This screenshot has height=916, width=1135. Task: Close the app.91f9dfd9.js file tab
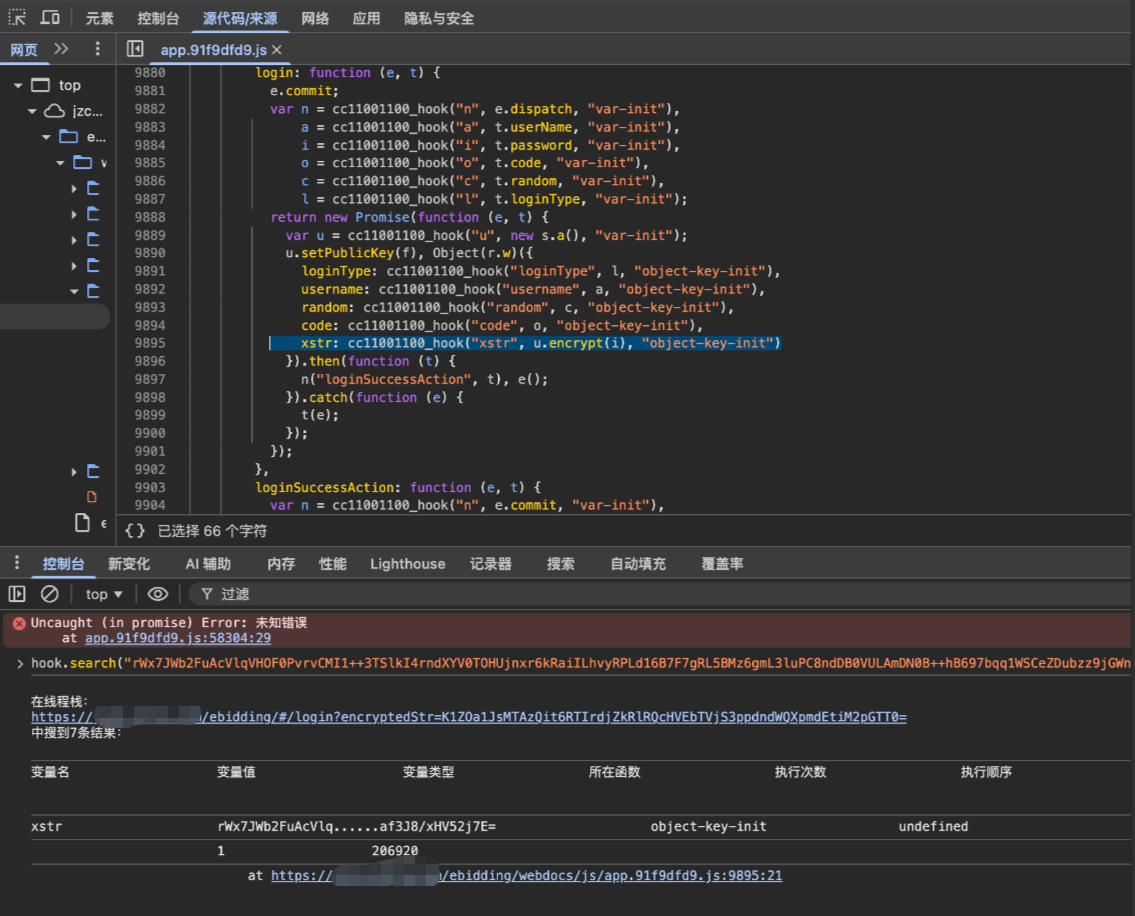coord(277,50)
